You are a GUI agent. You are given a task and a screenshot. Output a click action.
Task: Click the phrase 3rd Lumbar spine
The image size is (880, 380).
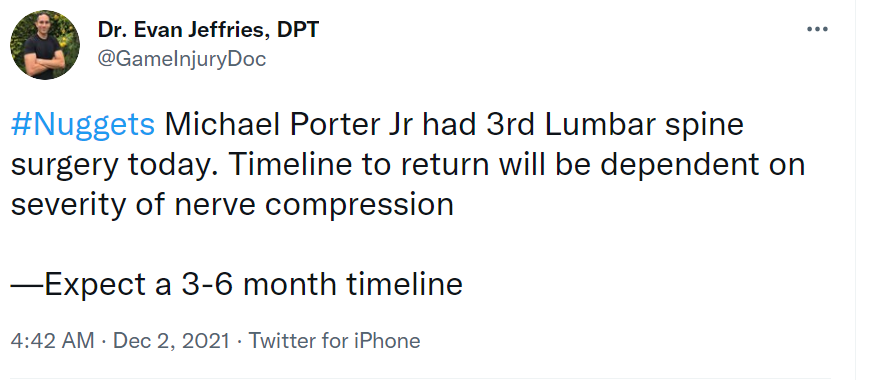[615, 125]
